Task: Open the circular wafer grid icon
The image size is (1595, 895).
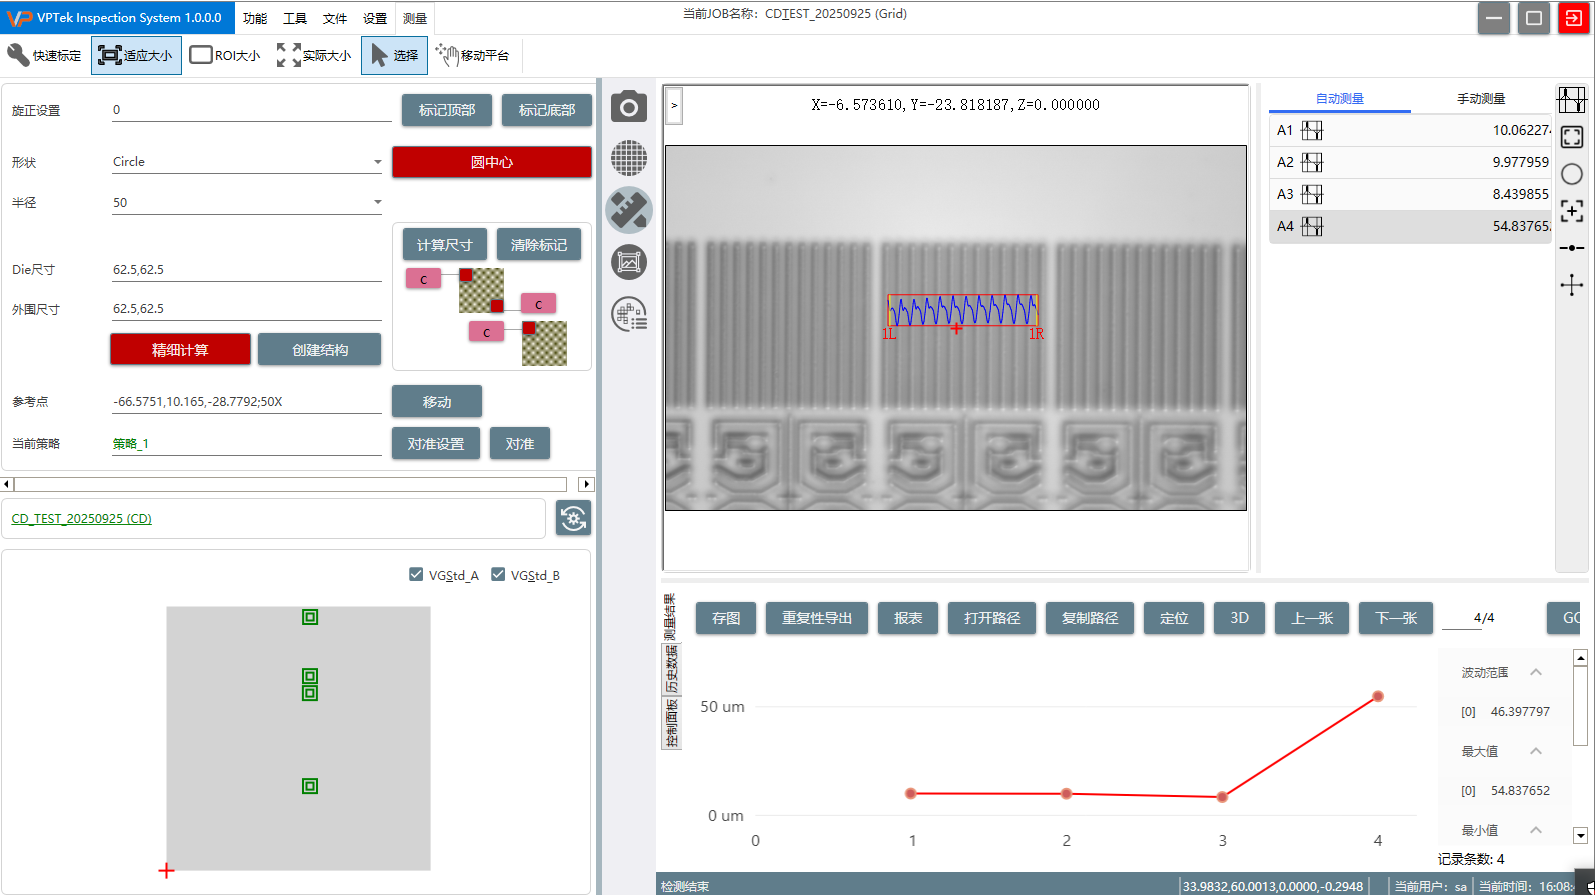Action: click(629, 158)
